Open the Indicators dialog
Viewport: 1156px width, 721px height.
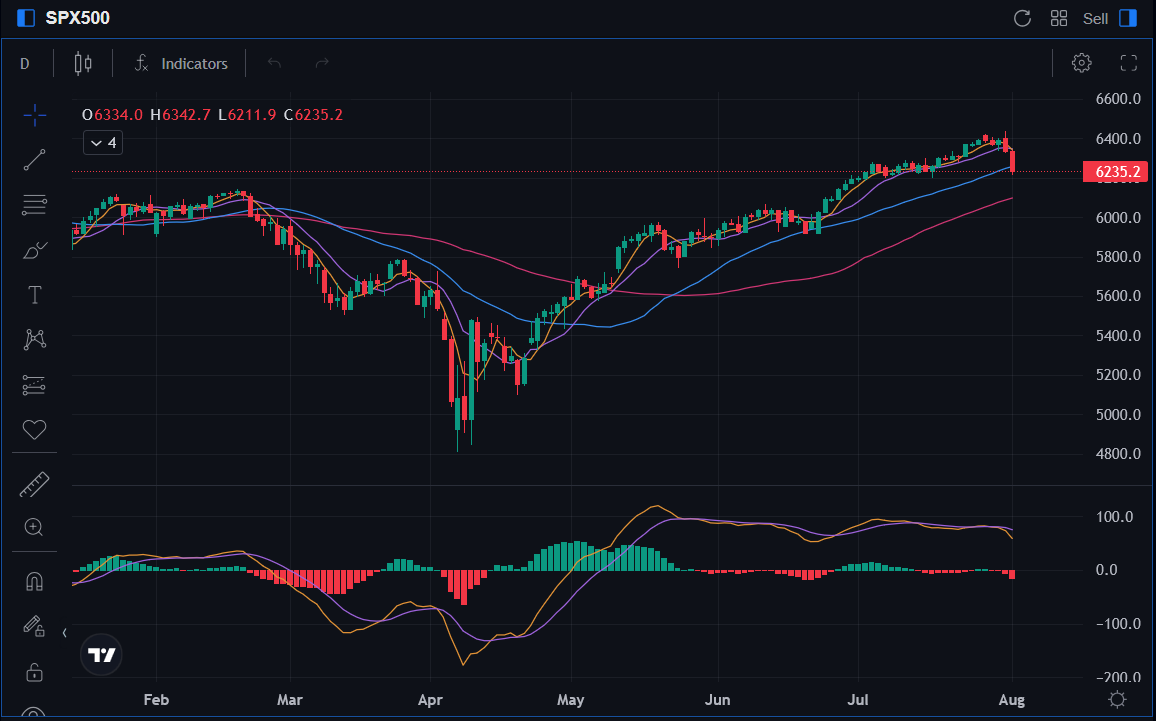point(181,63)
